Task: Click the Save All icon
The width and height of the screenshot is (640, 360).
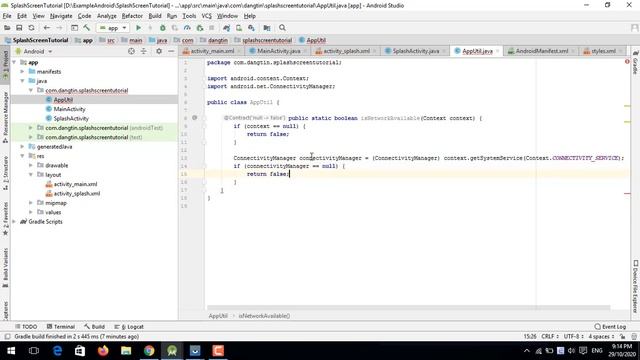Action: pos(19,28)
